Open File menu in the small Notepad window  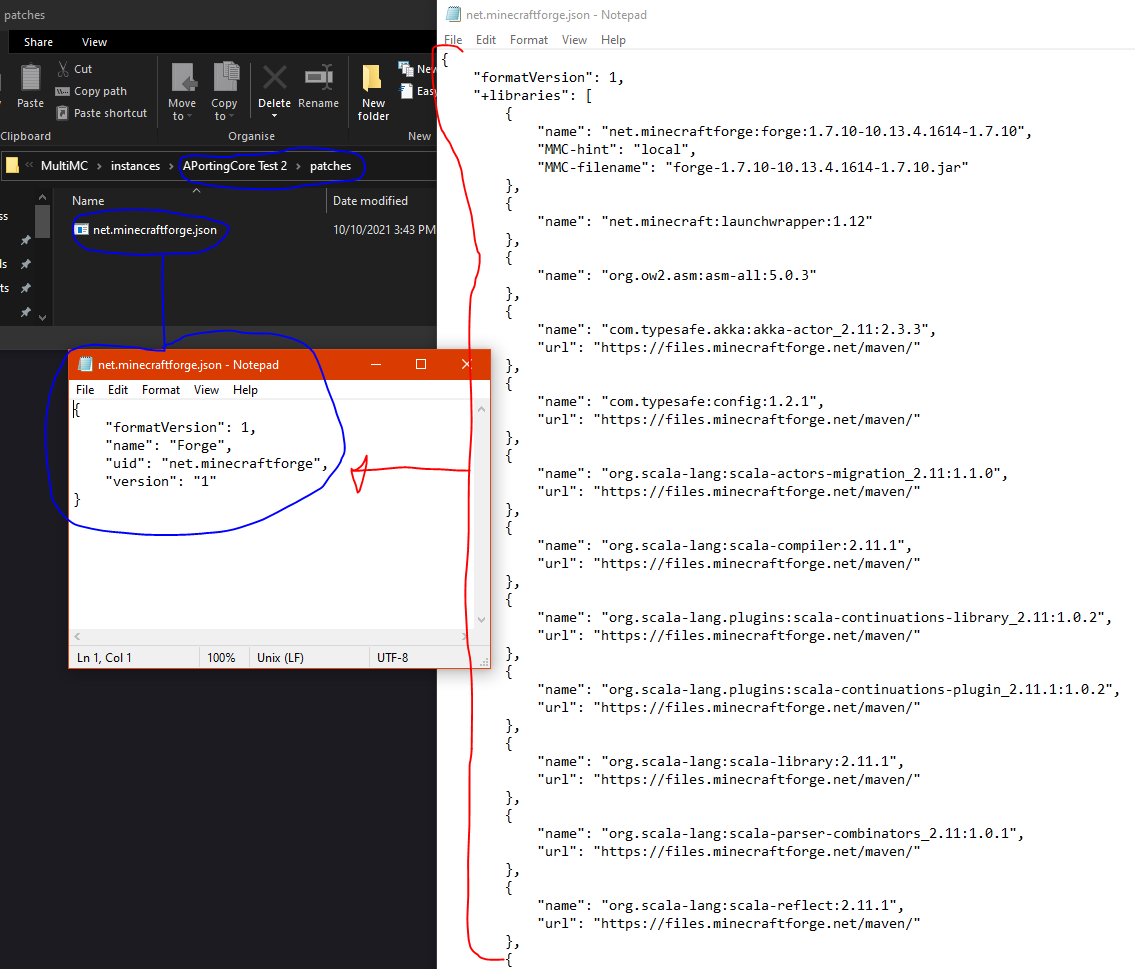[x=85, y=390]
